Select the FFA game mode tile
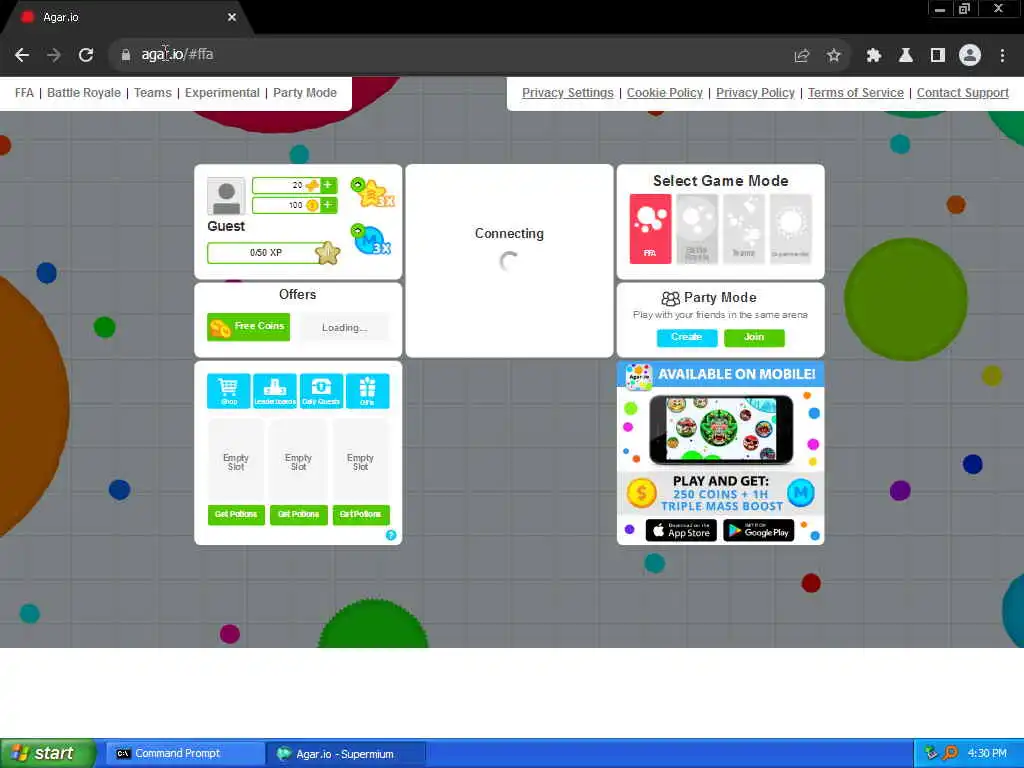Viewport: 1024px width, 768px height. point(650,229)
